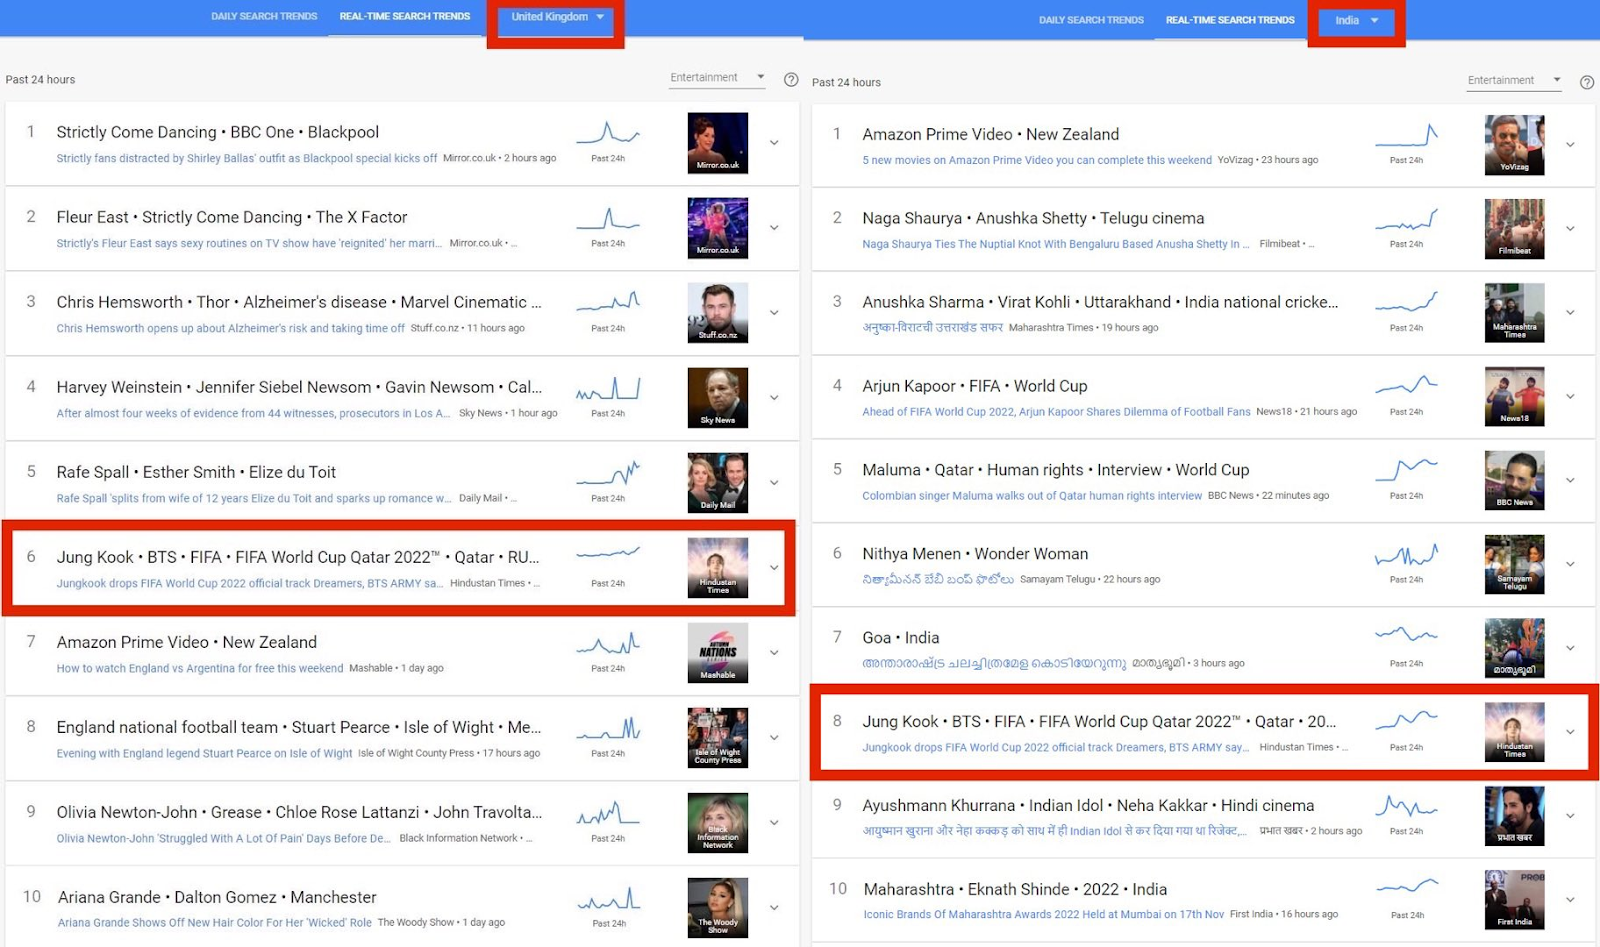This screenshot has width=1600, height=947.
Task: Expand the Anushka Sharma • Virat Kohli row
Action: tap(1570, 313)
